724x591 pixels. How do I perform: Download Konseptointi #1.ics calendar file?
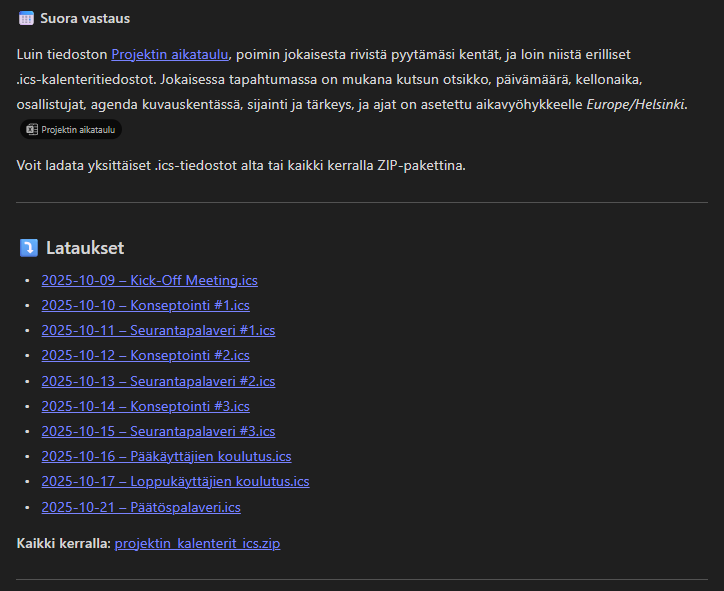tap(145, 305)
